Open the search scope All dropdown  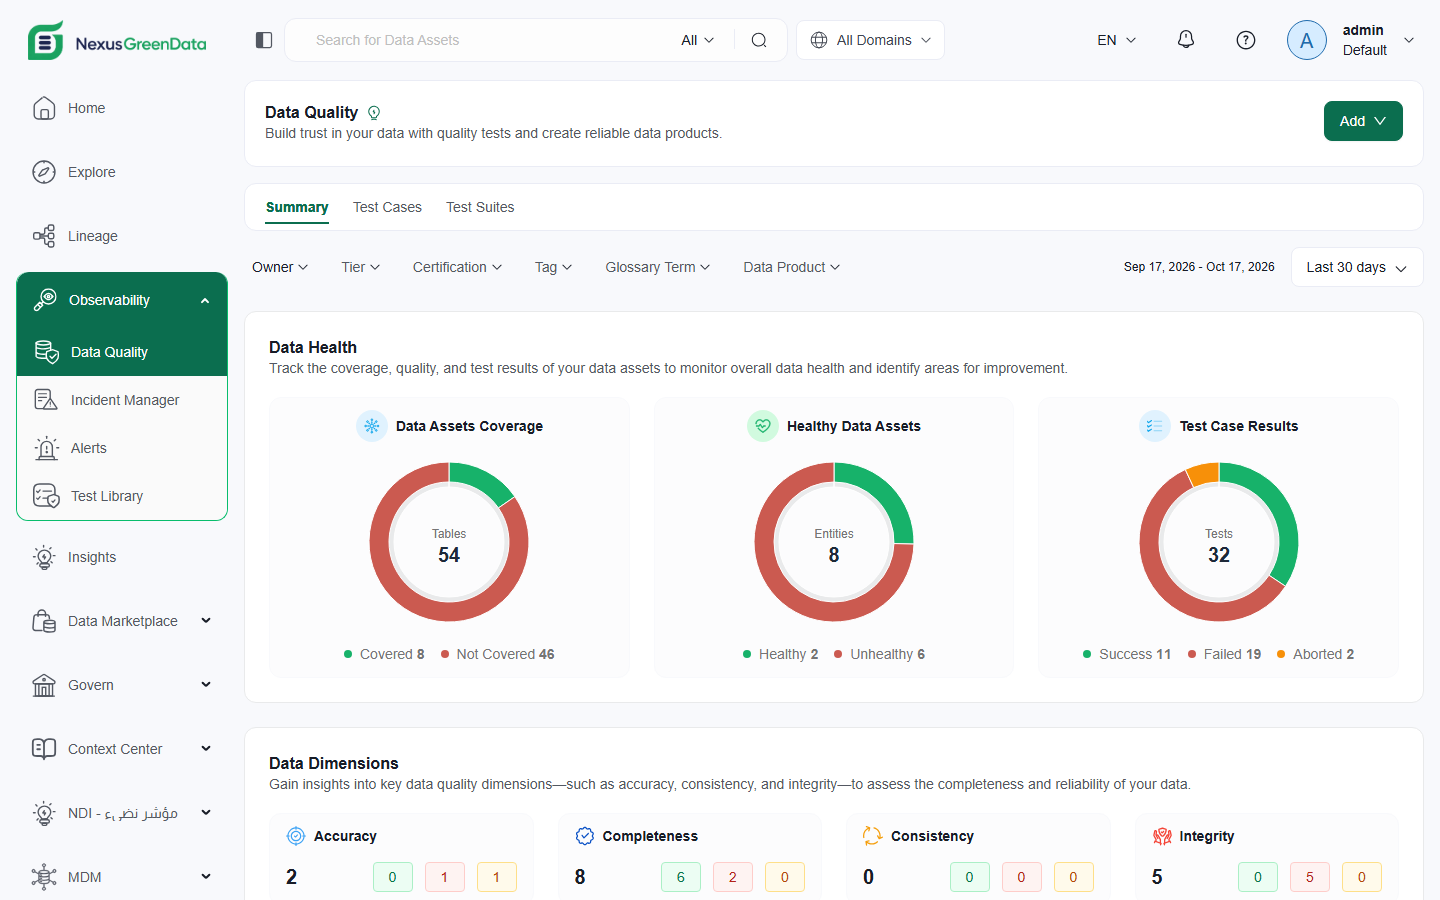698,40
